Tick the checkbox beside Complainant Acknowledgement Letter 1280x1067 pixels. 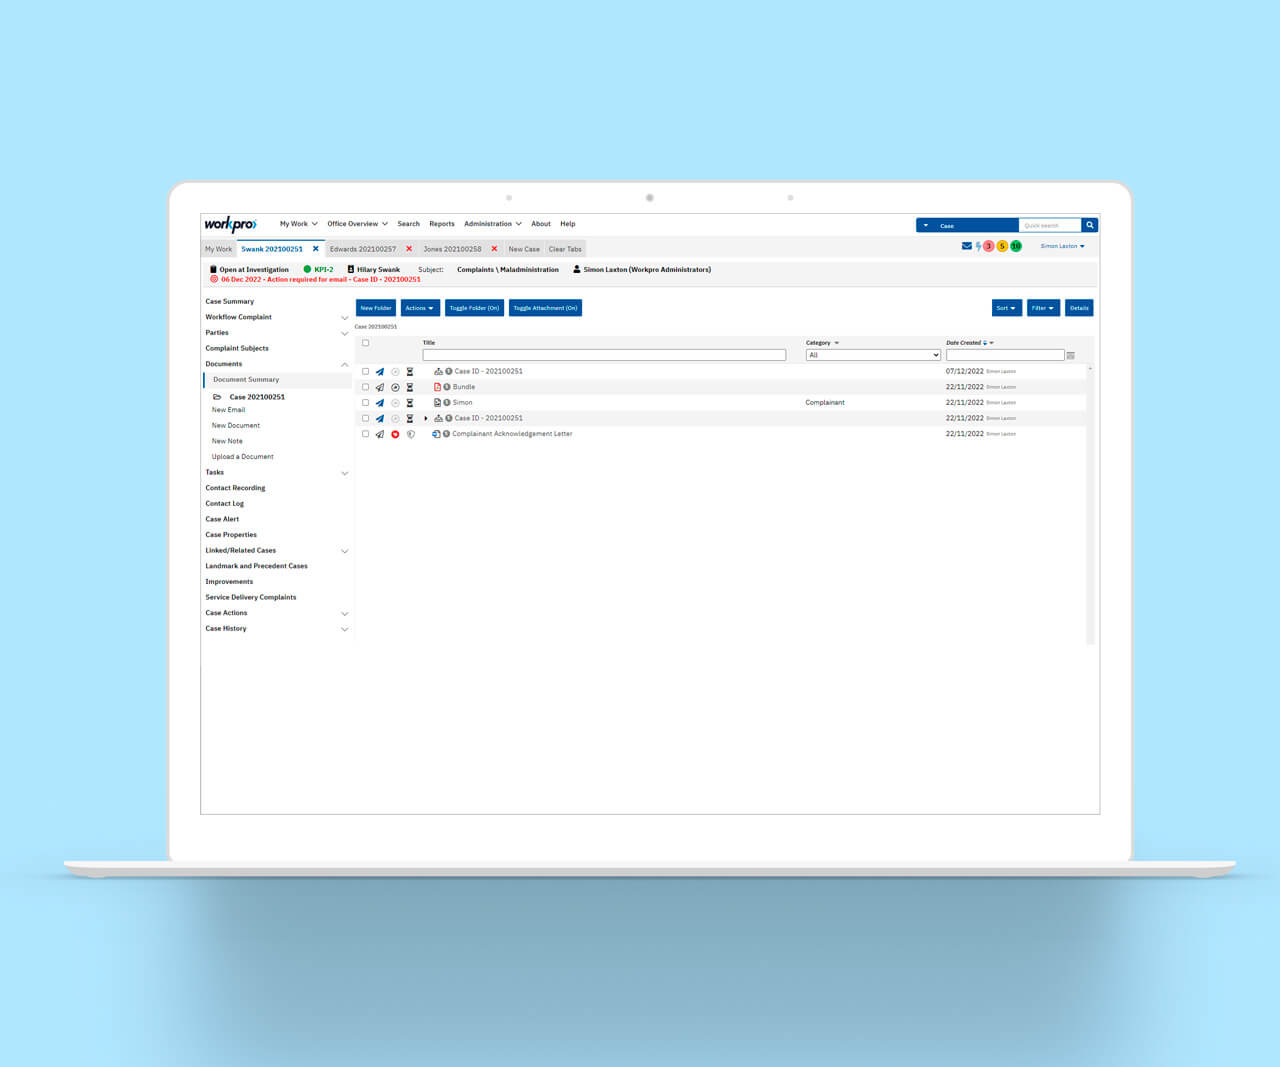365,434
